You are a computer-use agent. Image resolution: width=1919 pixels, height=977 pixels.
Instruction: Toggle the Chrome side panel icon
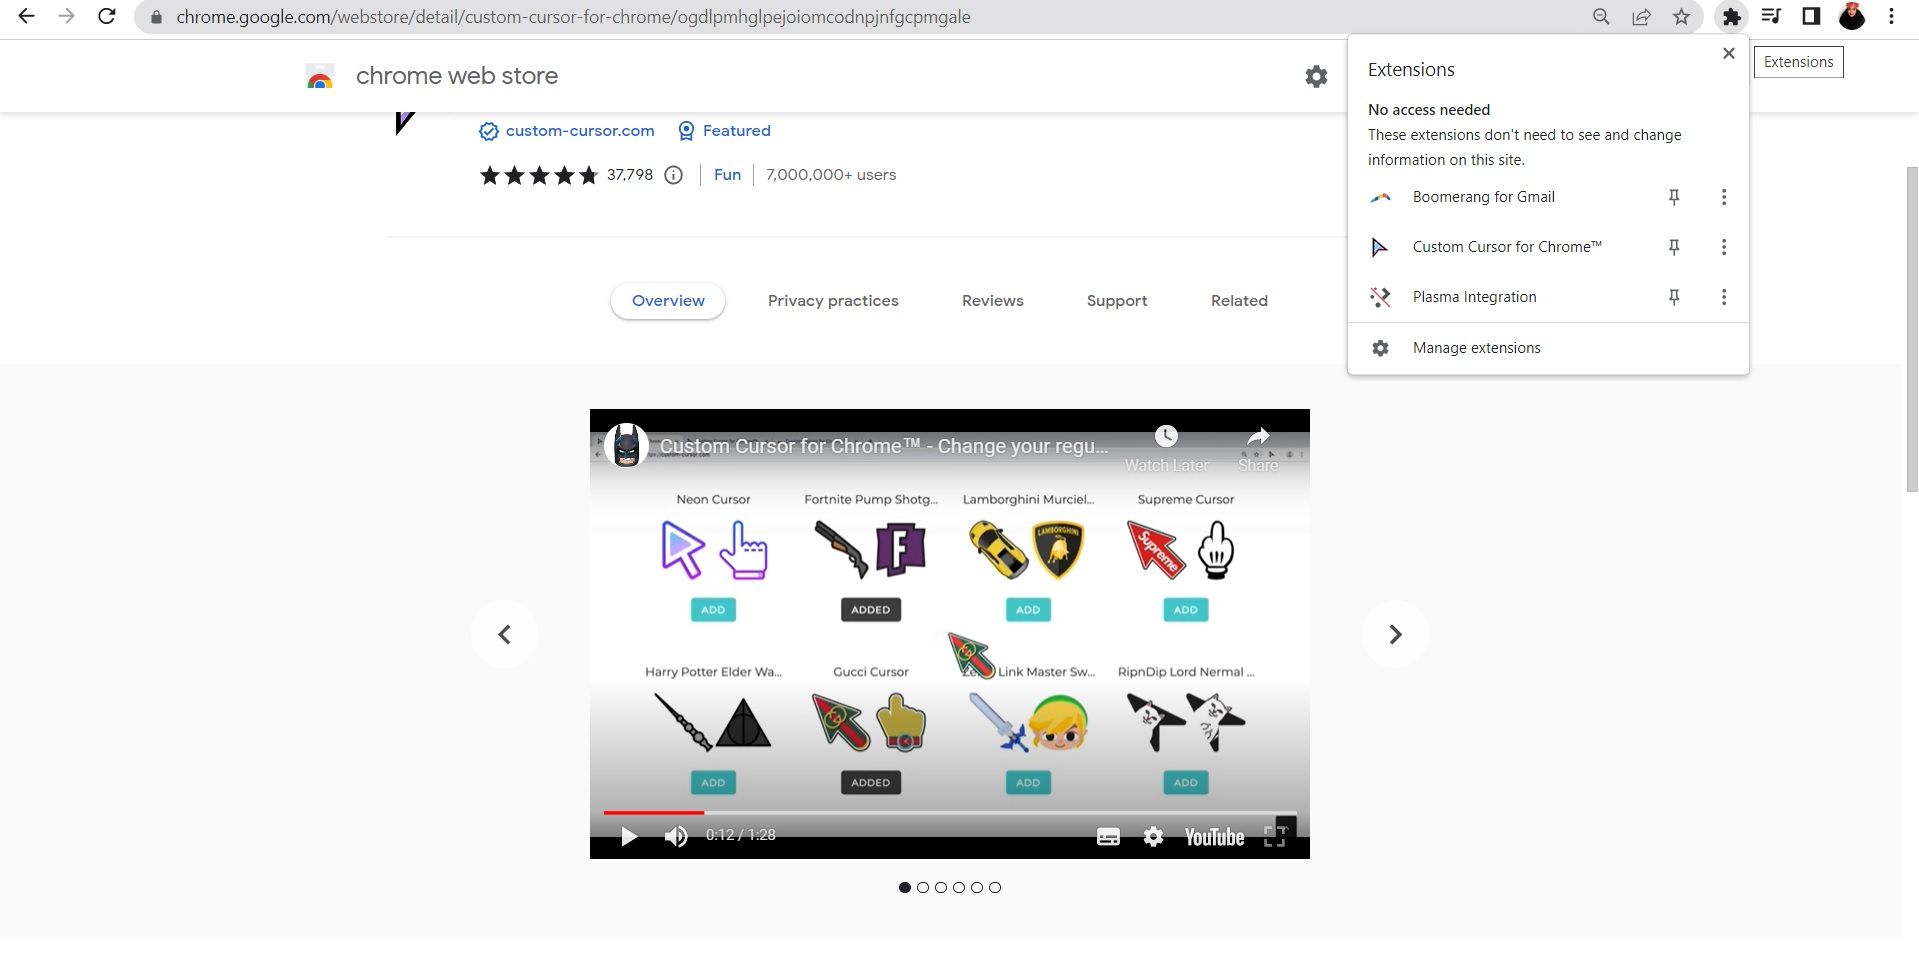1811,16
